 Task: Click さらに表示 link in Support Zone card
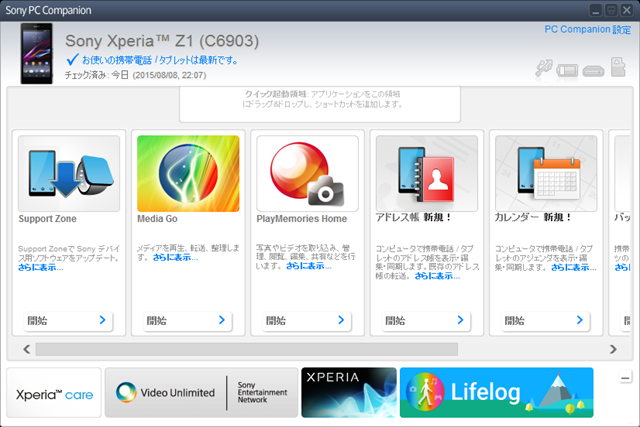click(41, 268)
